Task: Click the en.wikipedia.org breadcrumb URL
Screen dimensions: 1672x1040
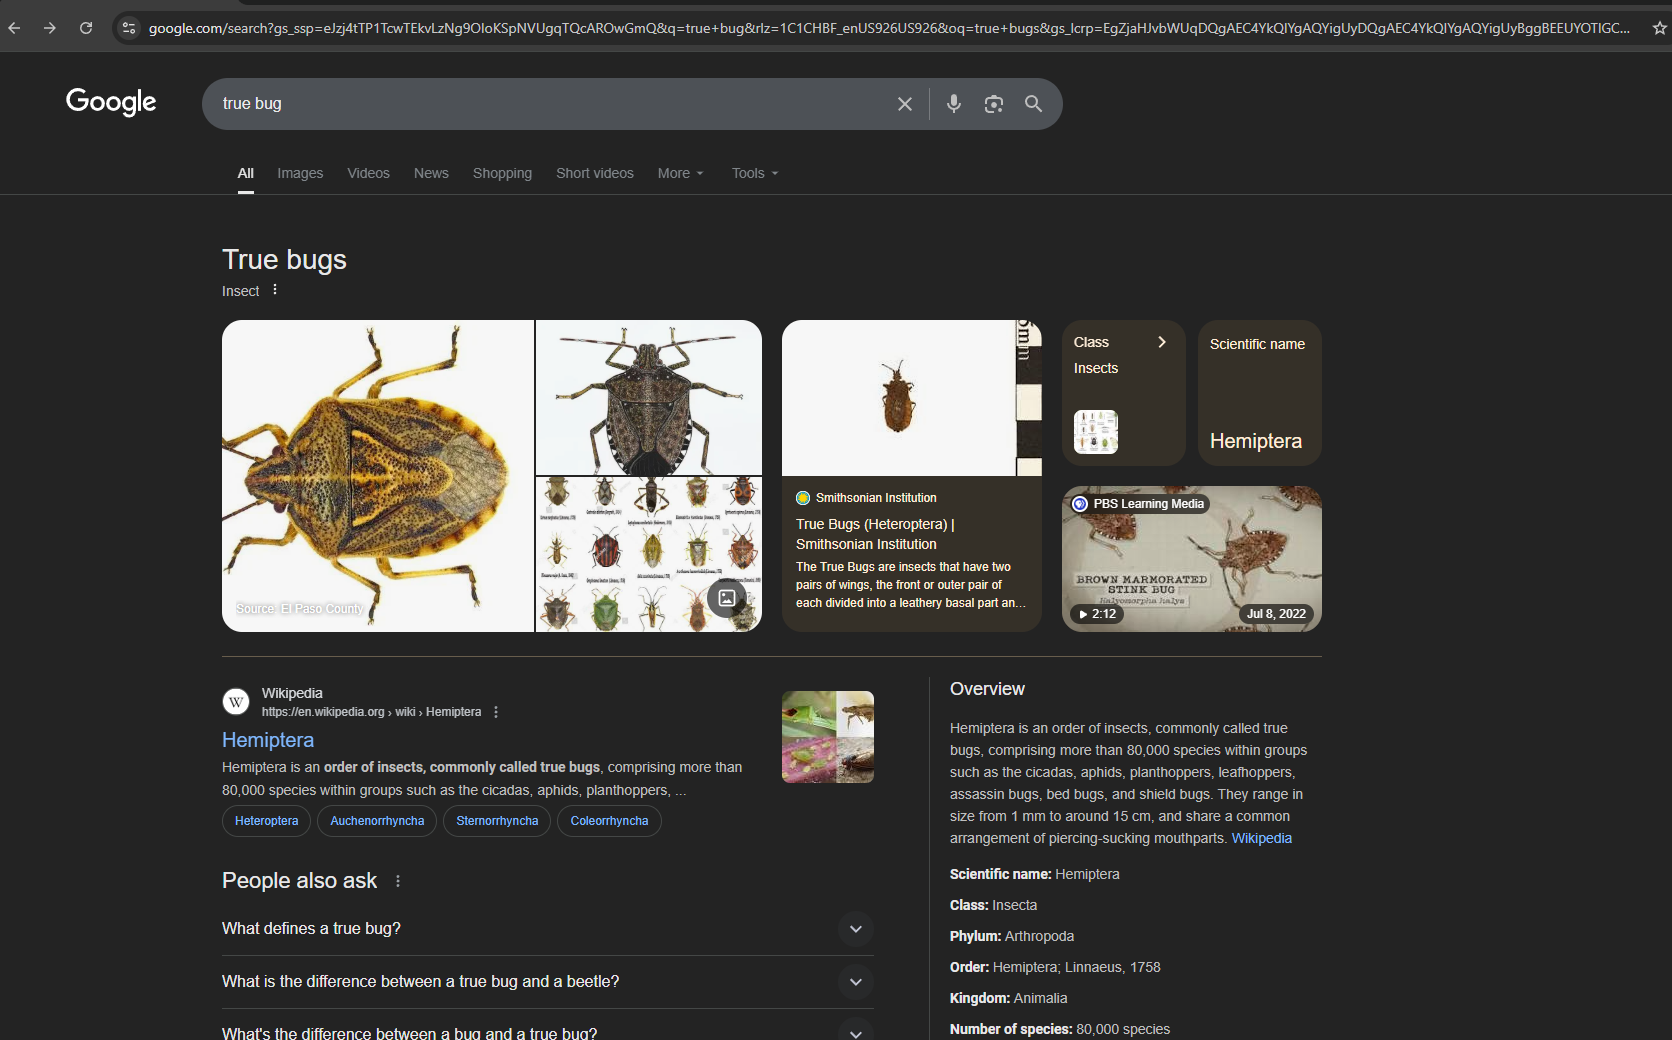Action: click(x=371, y=712)
